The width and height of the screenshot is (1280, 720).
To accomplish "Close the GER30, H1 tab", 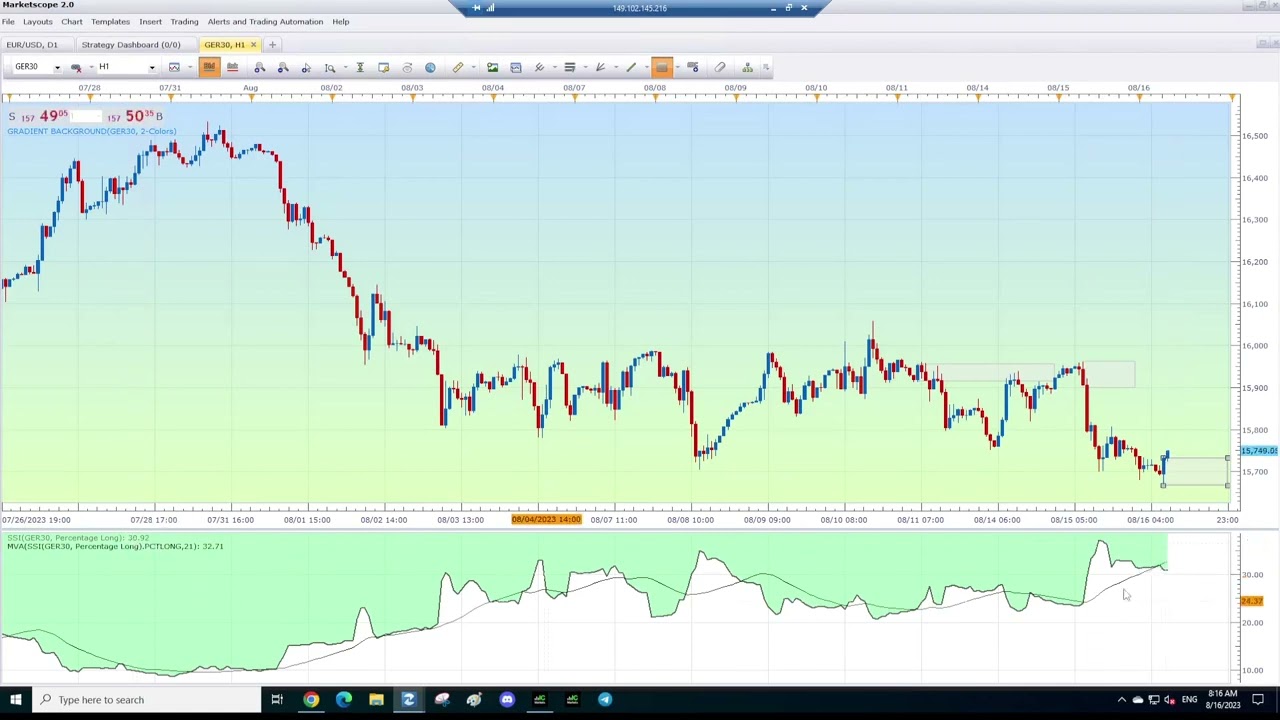I will [x=253, y=45].
